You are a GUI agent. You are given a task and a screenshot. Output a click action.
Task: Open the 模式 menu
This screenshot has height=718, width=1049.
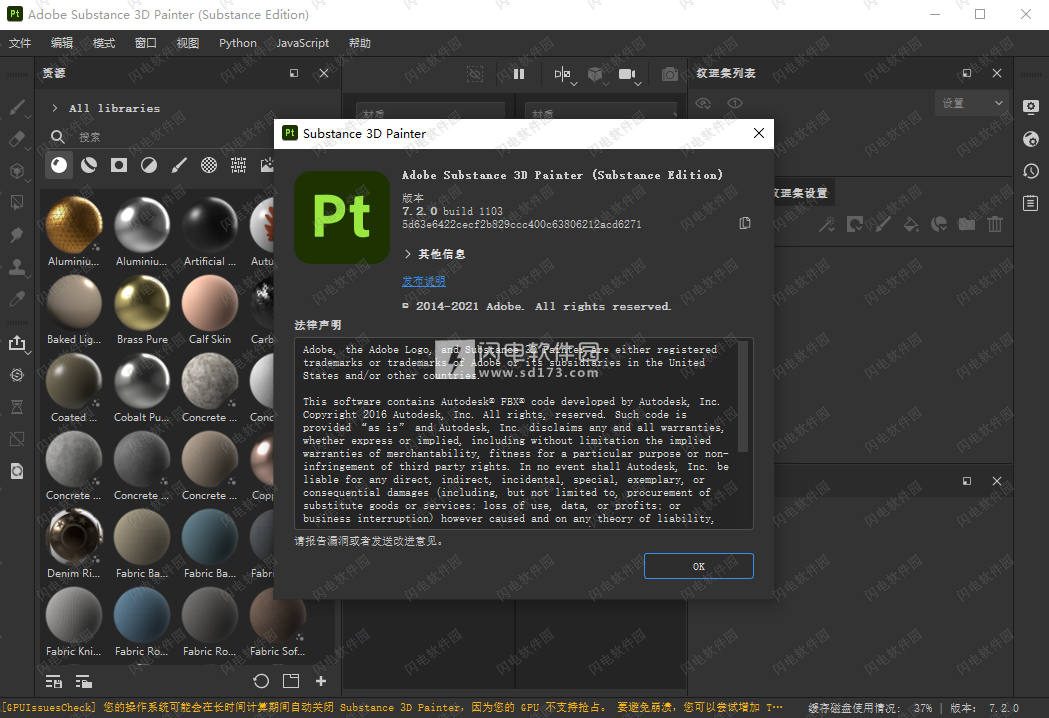coord(104,43)
